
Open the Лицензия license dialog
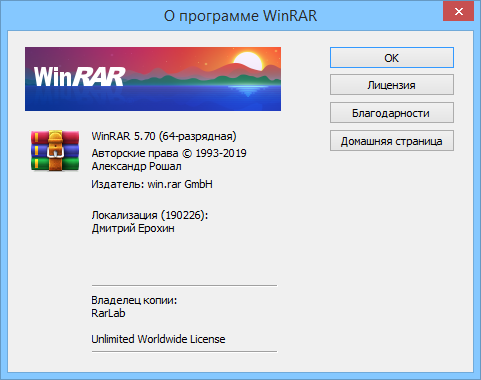tap(392, 85)
